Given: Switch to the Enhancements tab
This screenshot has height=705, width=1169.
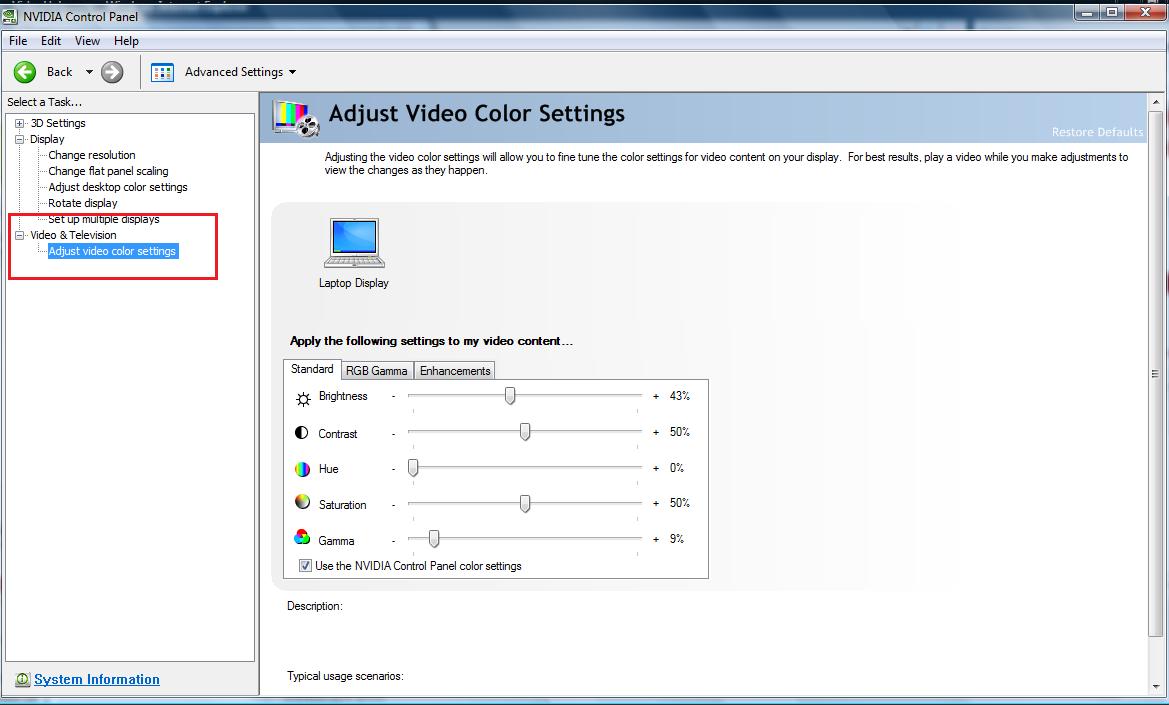Looking at the screenshot, I should 455,370.
